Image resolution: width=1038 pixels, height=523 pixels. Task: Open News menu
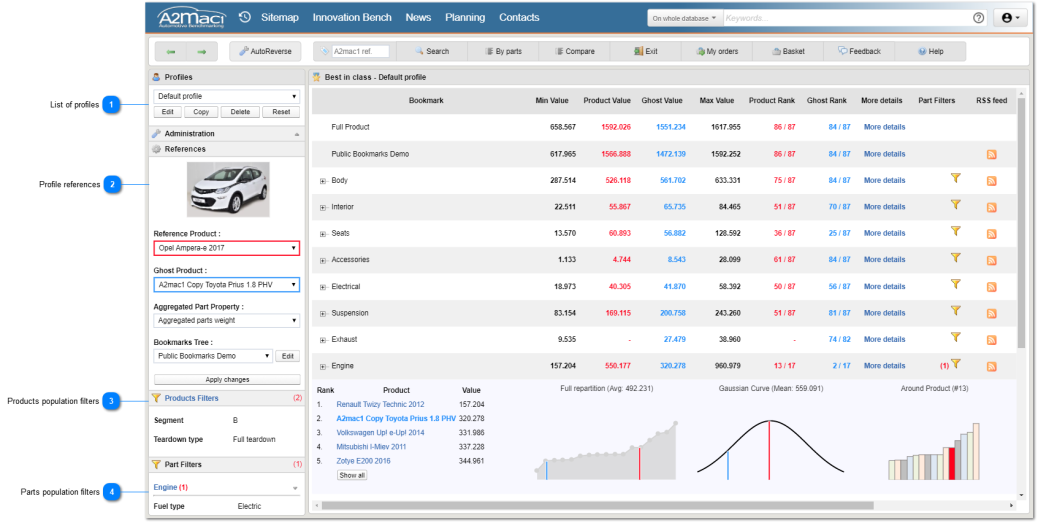click(x=418, y=17)
